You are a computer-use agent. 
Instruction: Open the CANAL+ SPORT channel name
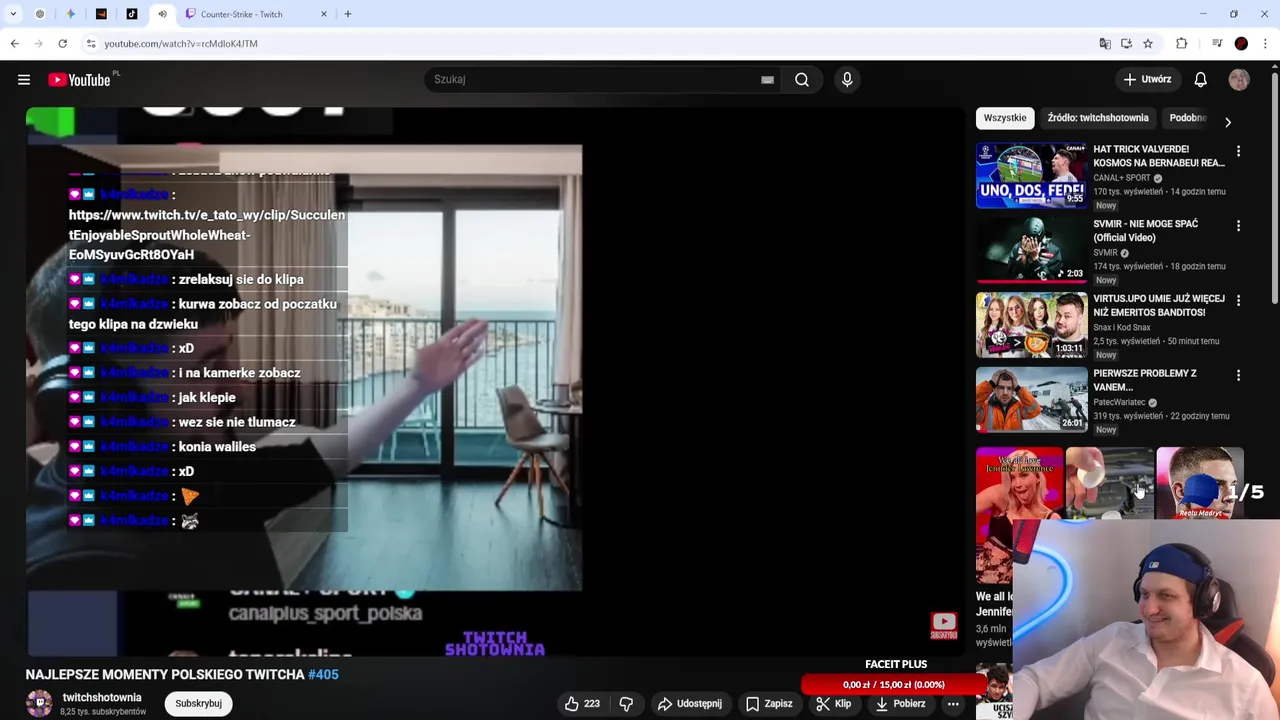(x=1122, y=178)
